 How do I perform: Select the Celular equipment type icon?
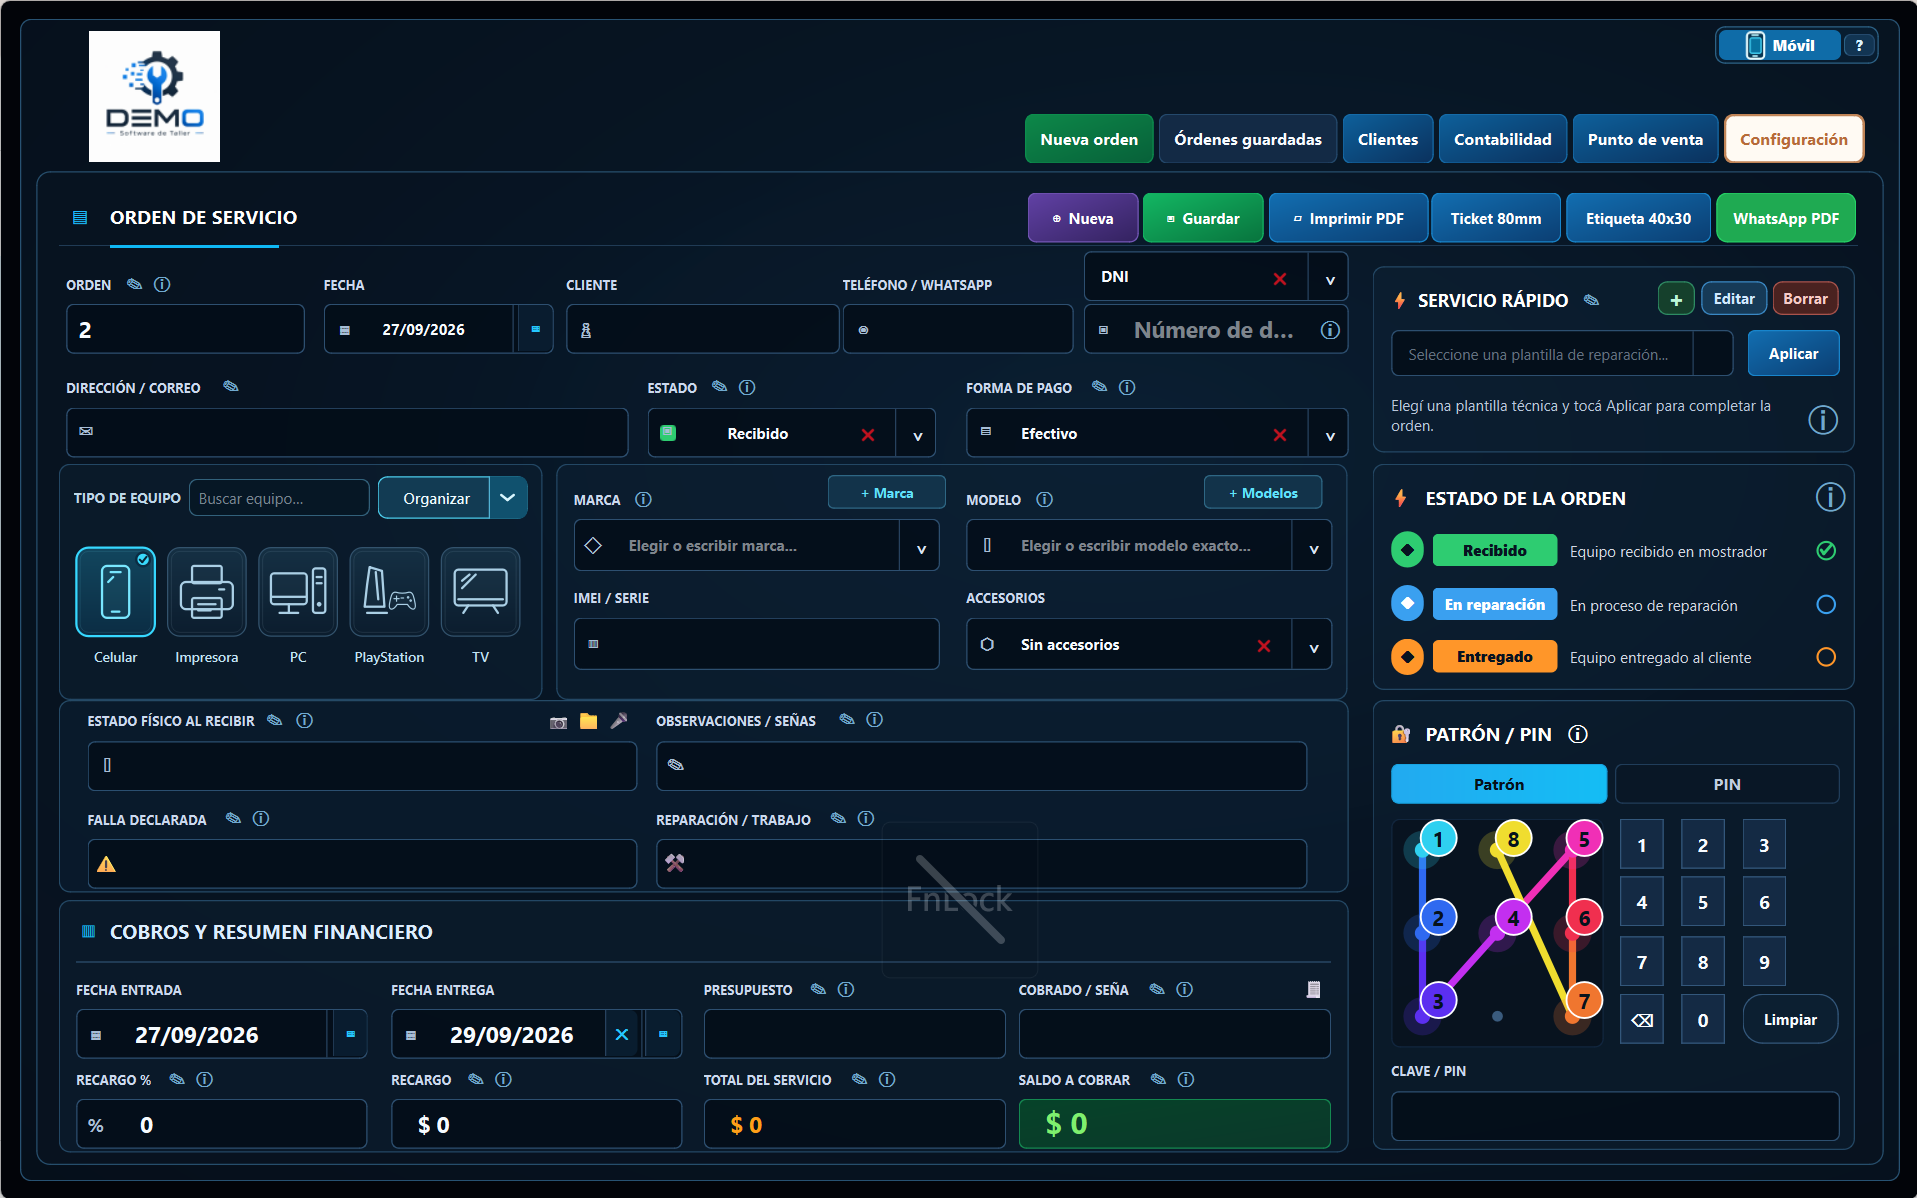(116, 592)
